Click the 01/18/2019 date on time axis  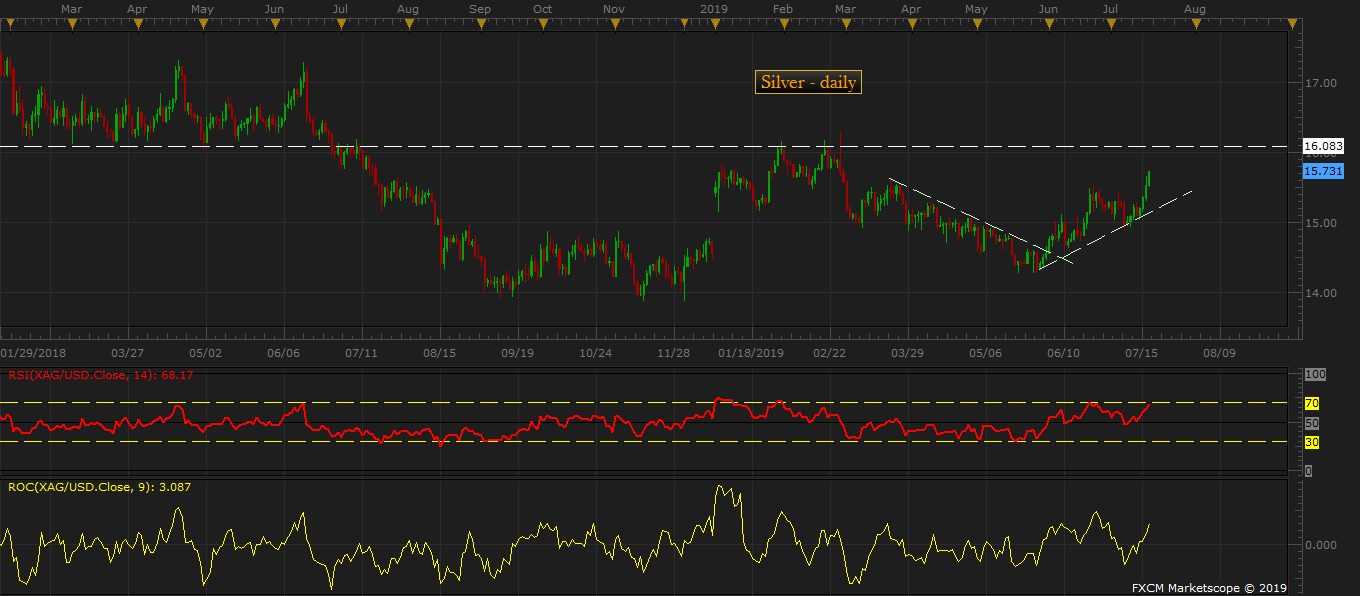(x=751, y=353)
